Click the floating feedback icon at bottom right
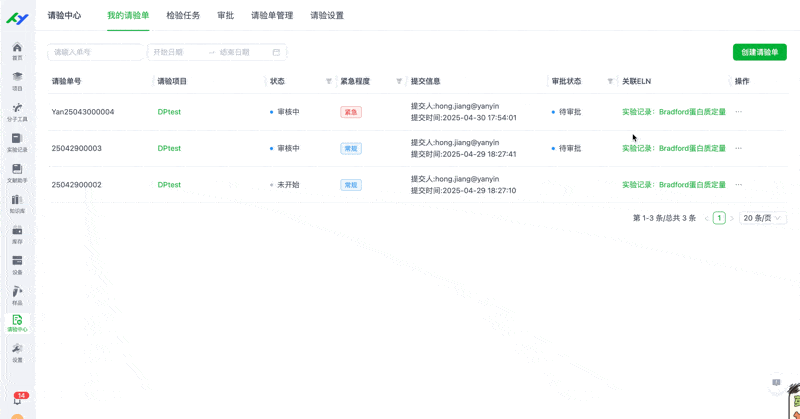Viewport: 800px width, 419px height. coord(776,383)
